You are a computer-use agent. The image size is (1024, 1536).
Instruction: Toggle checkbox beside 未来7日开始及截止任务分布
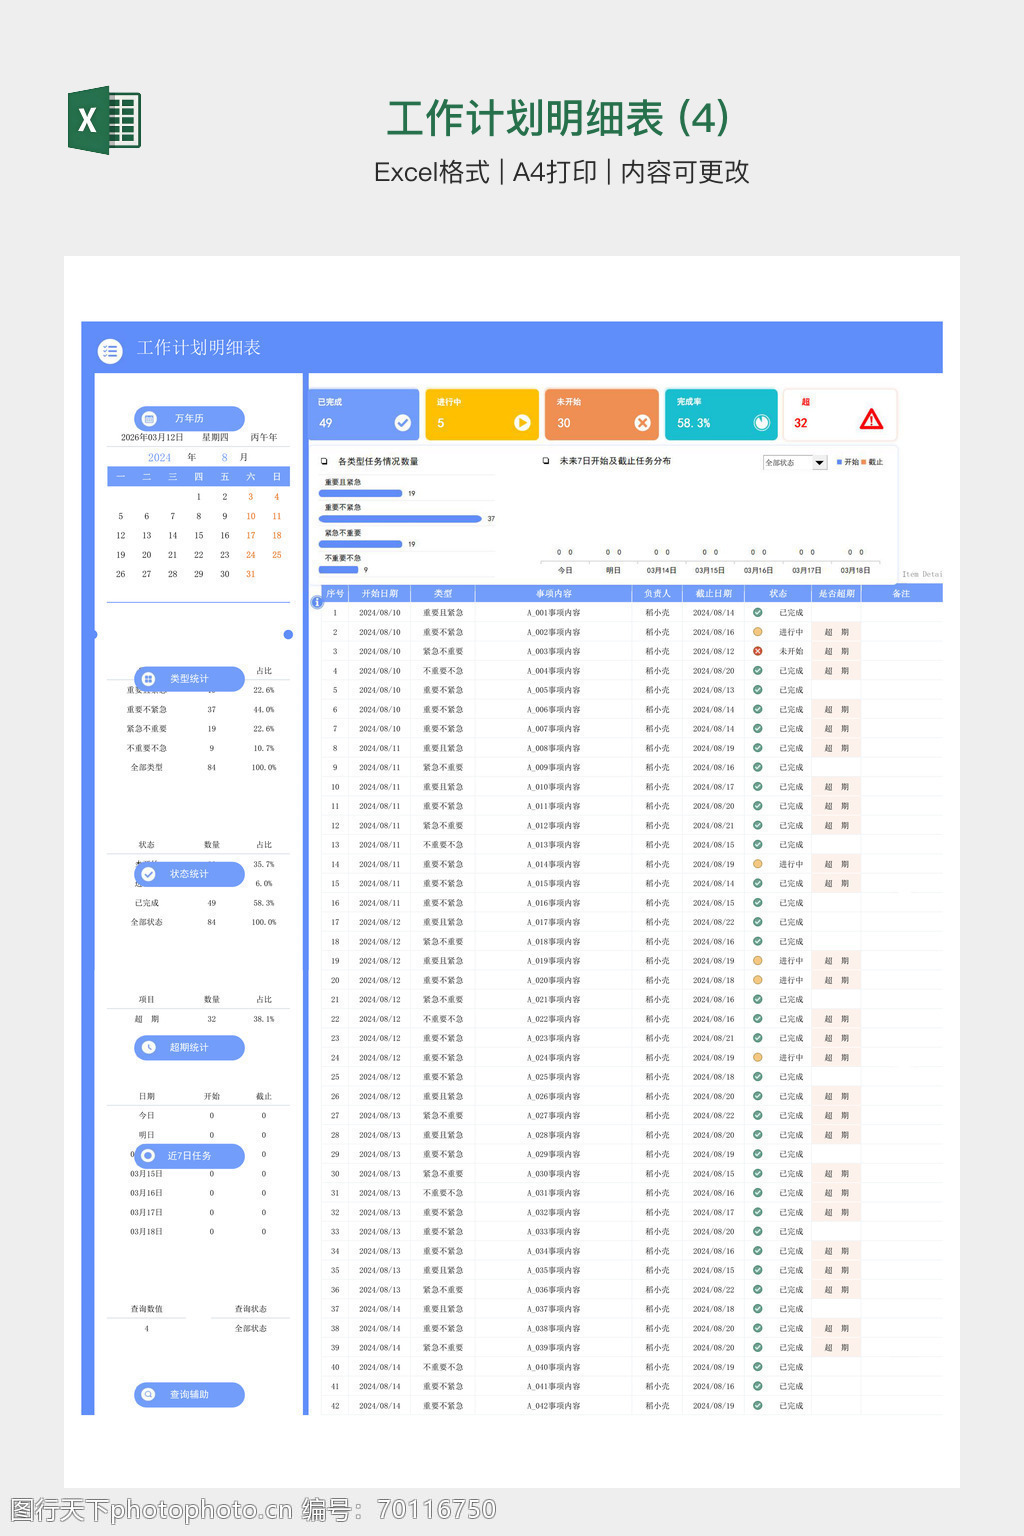545,461
